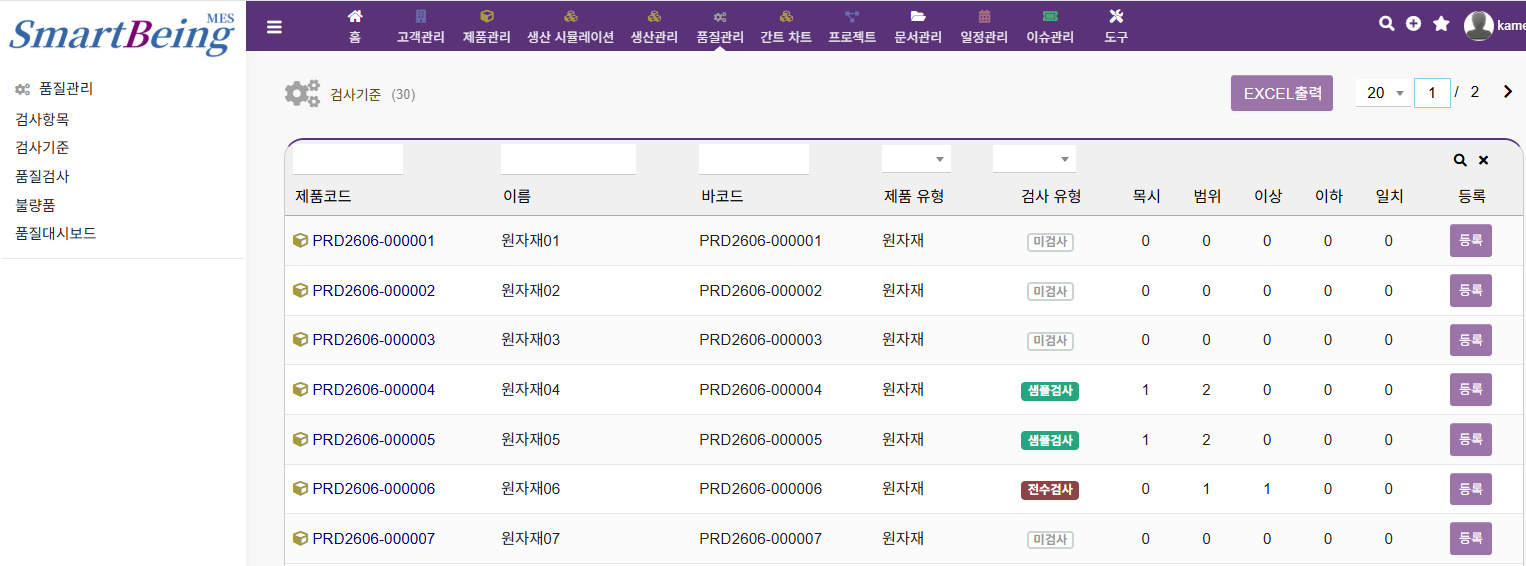Click 미검사 badge for 원자재01

pyautogui.click(x=1050, y=242)
